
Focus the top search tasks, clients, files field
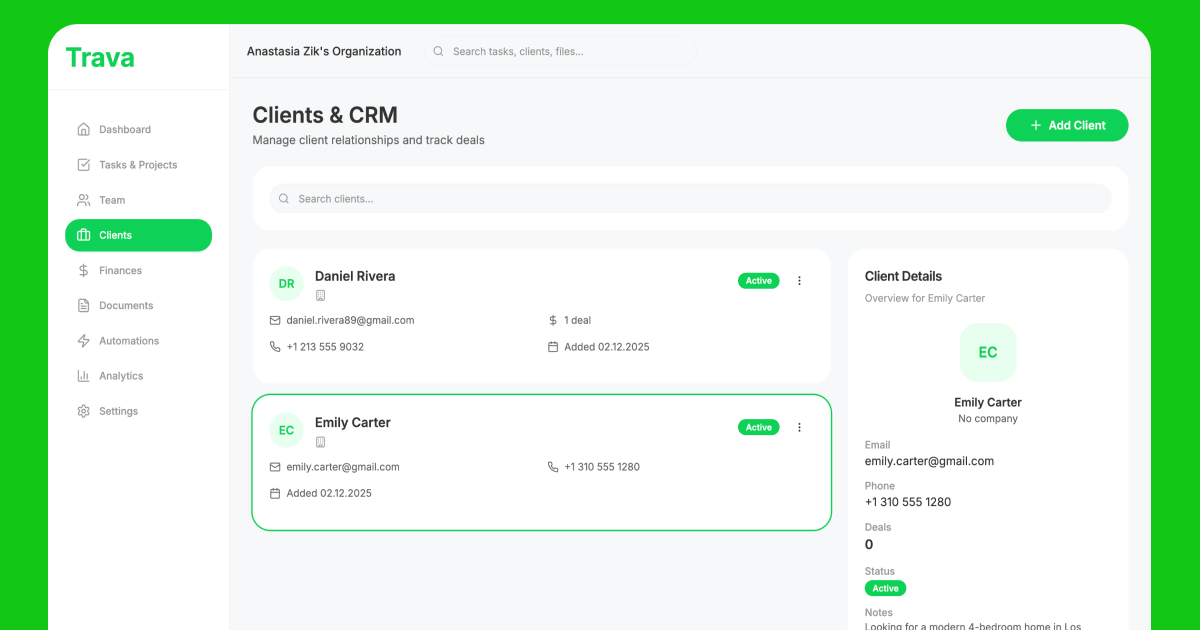[560, 51]
